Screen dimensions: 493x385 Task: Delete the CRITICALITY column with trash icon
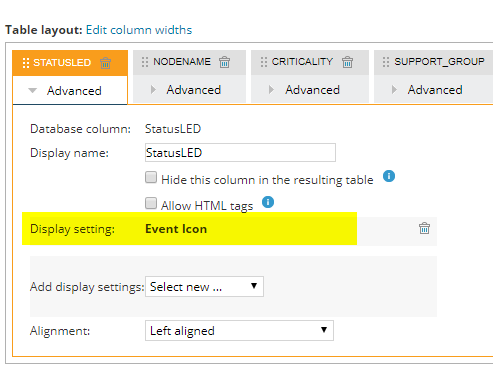click(x=347, y=62)
